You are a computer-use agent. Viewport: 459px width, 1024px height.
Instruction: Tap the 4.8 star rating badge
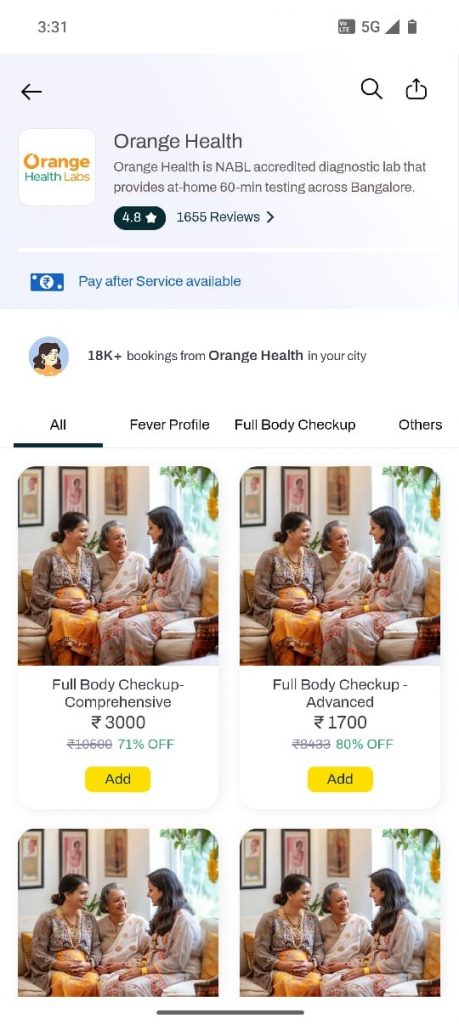click(140, 217)
